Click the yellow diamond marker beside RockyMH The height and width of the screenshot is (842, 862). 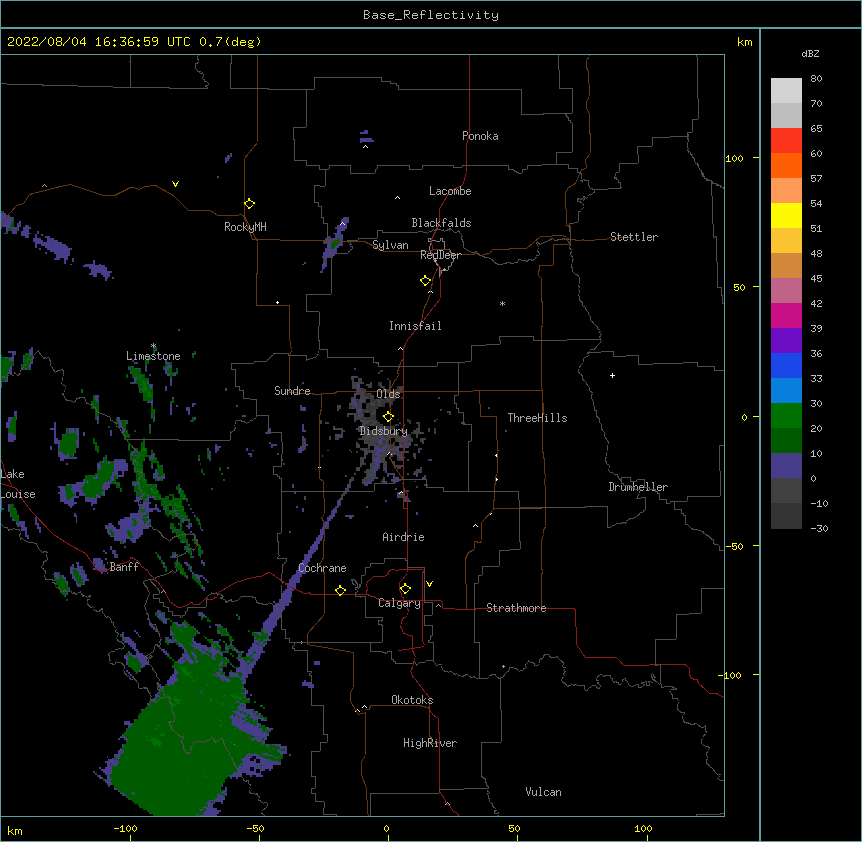[250, 204]
